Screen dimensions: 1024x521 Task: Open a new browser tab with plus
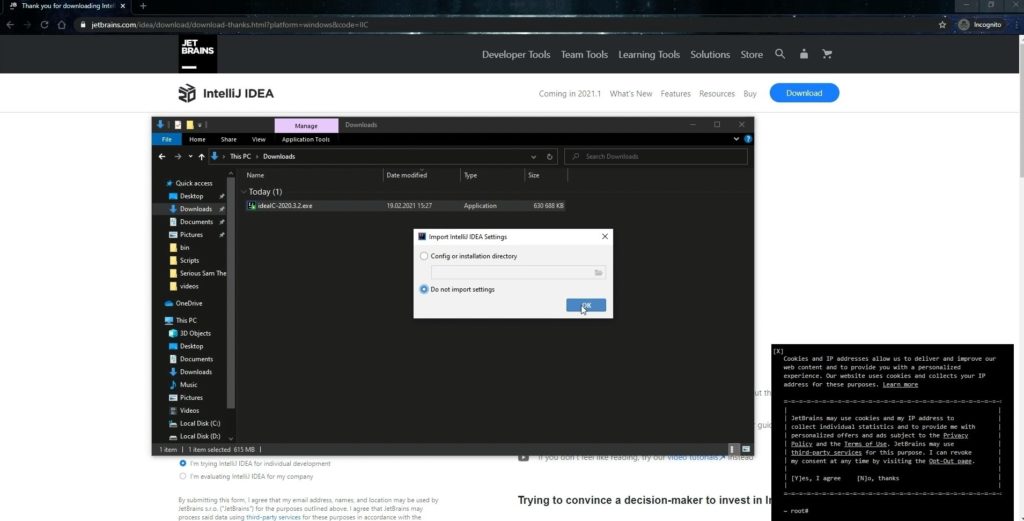click(x=143, y=6)
